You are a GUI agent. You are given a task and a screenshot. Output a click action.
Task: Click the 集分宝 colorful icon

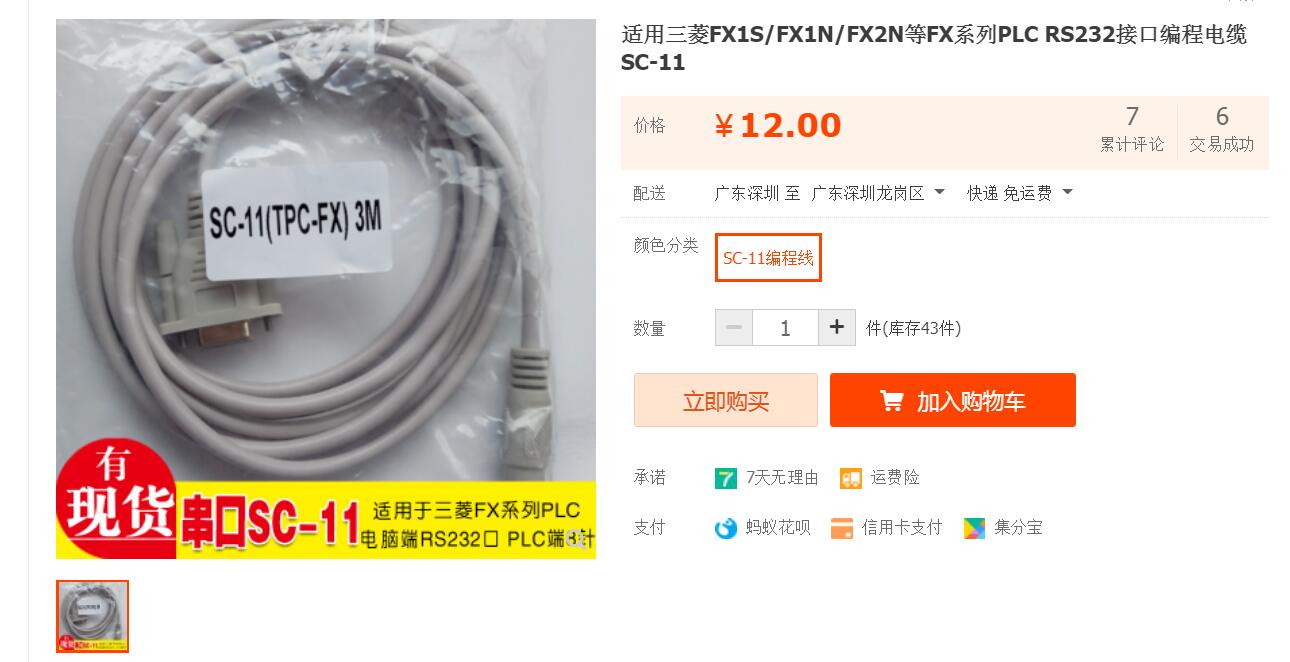(974, 528)
